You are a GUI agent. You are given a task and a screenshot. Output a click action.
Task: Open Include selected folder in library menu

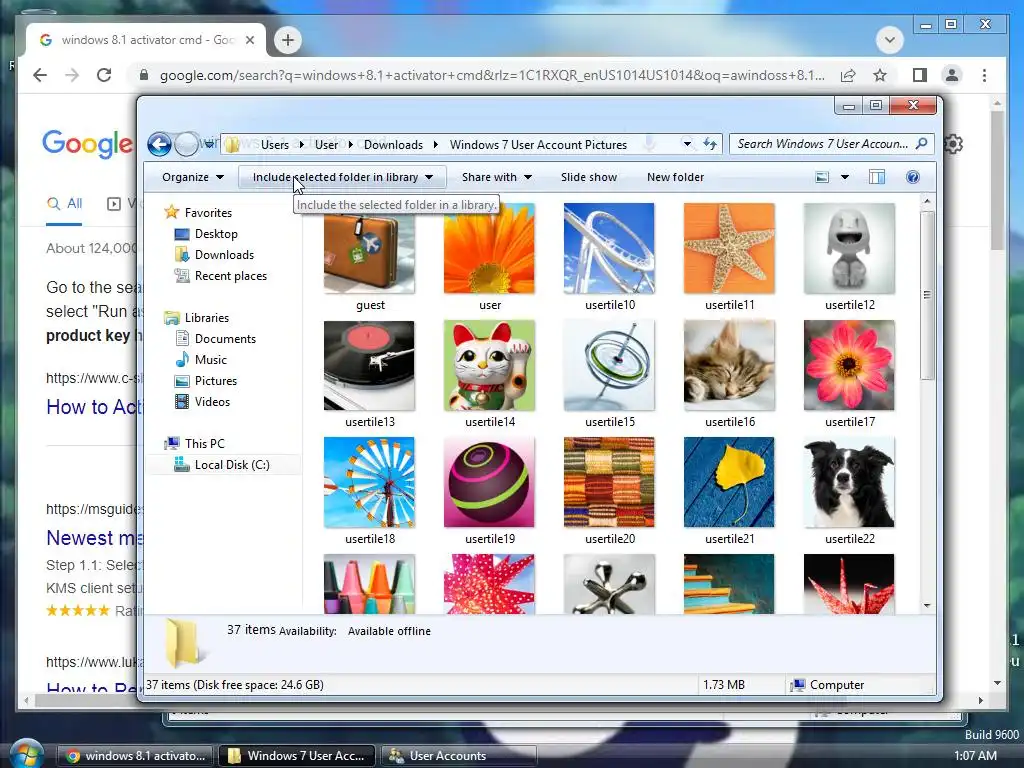pos(342,177)
